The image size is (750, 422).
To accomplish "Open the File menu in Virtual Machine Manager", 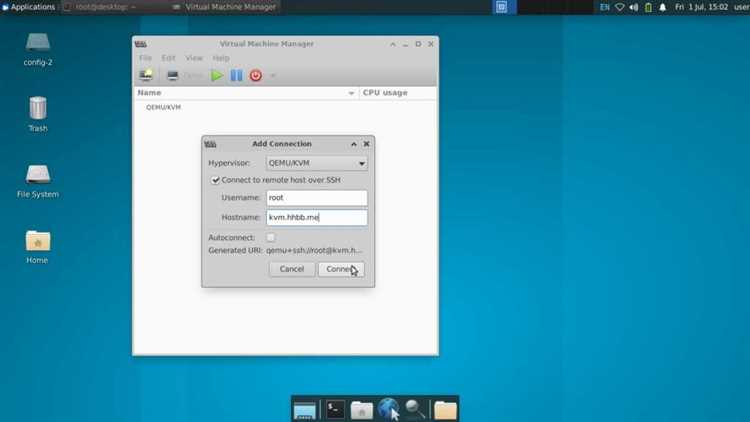I will tap(145, 58).
